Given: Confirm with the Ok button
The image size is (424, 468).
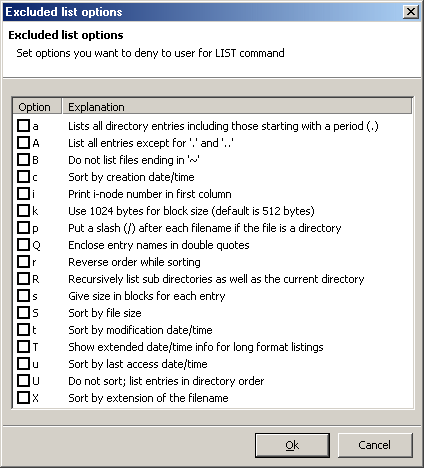Looking at the screenshot, I should click(292, 445).
